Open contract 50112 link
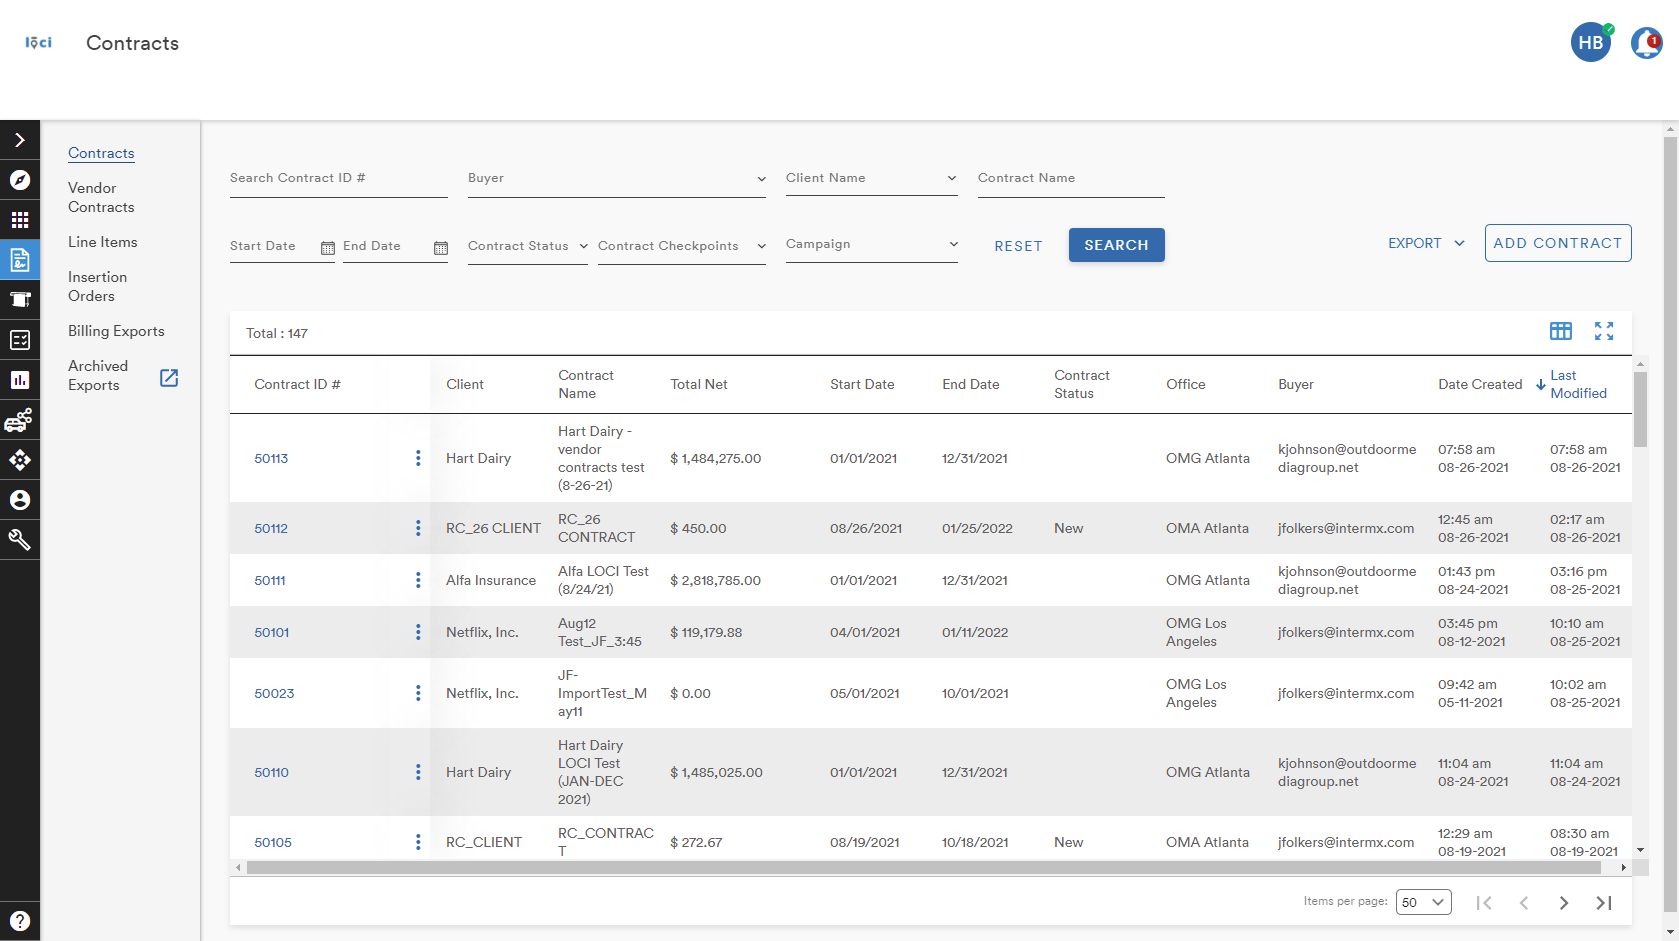The height and width of the screenshot is (941, 1679). coord(271,528)
